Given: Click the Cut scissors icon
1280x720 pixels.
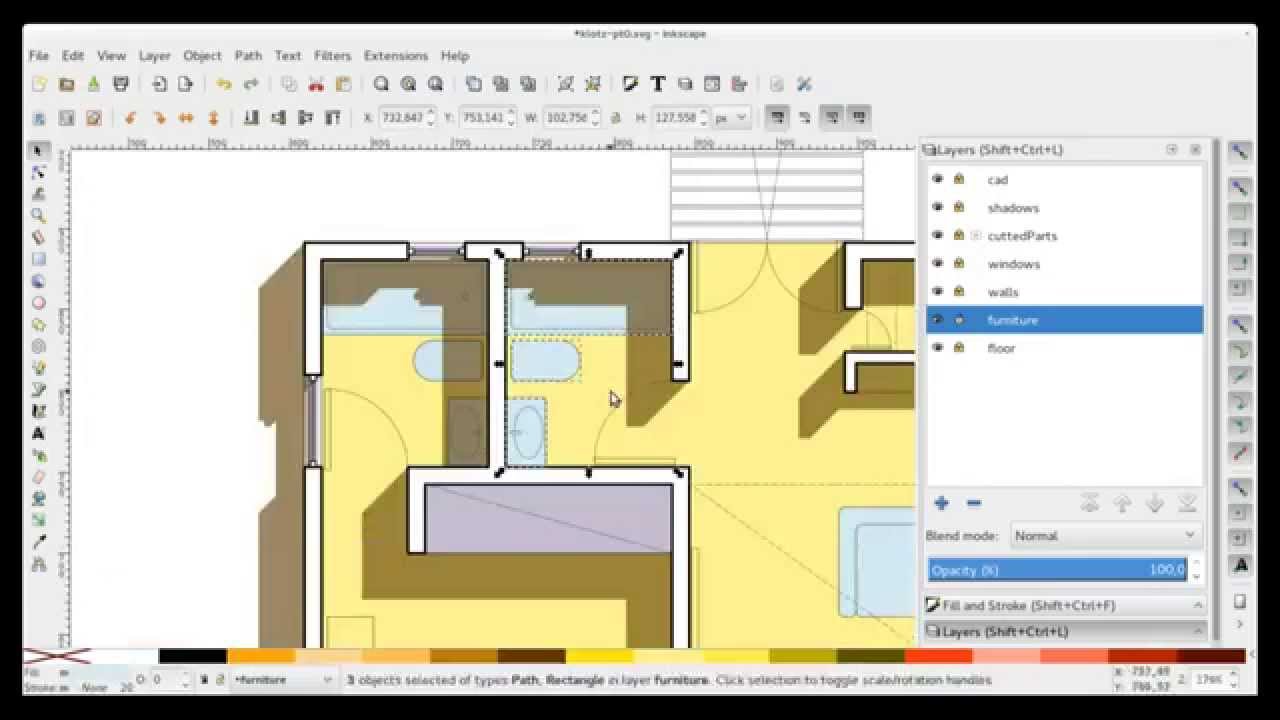Looking at the screenshot, I should tap(316, 85).
